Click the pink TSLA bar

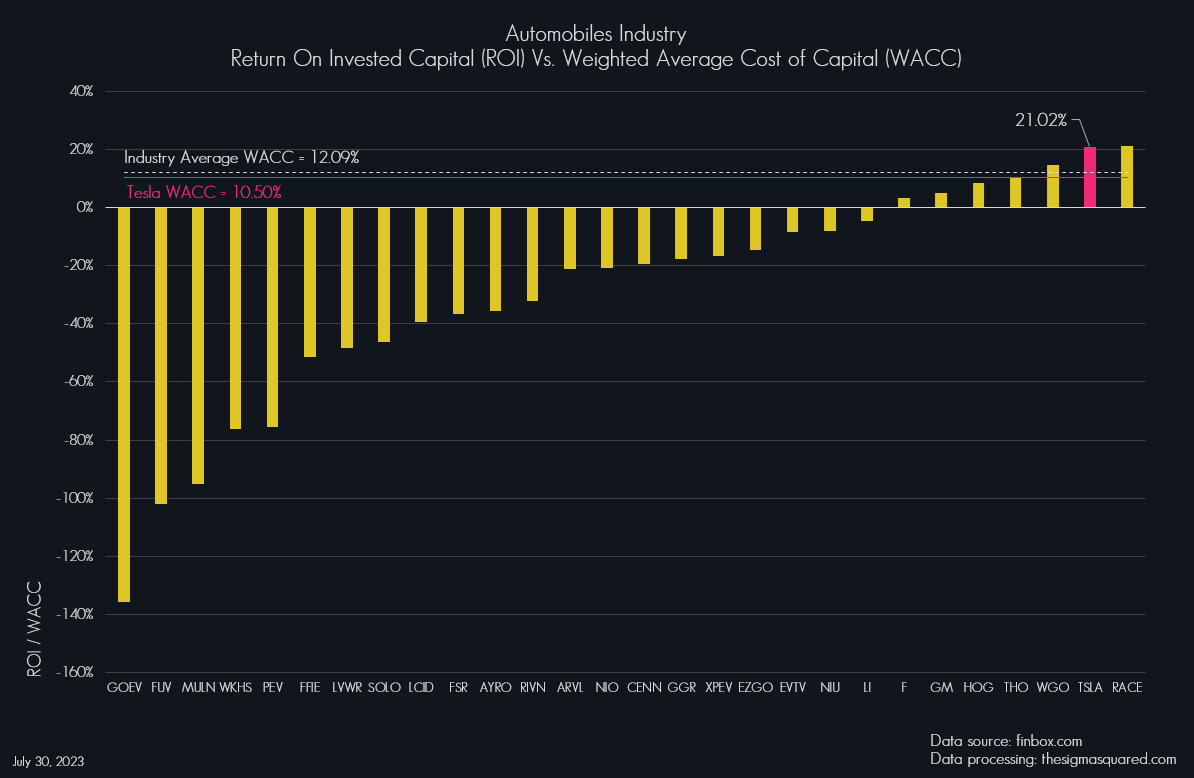(x=1090, y=177)
